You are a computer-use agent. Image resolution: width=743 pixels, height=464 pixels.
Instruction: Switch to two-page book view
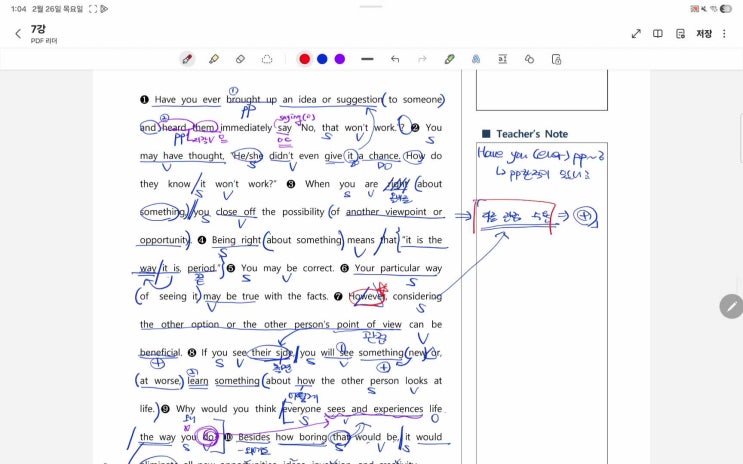click(658, 33)
